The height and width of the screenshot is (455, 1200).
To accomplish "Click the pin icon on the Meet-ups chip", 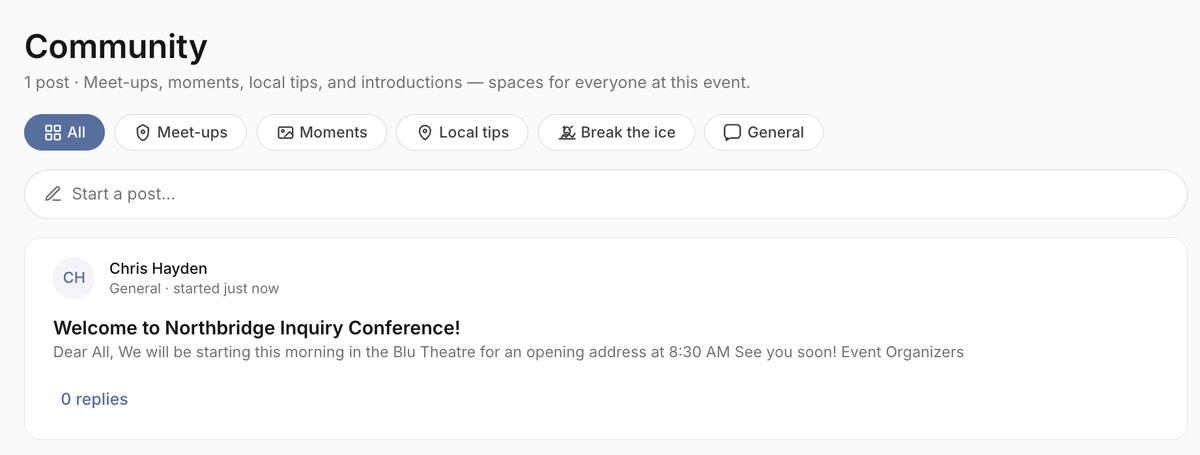I will tap(142, 132).
